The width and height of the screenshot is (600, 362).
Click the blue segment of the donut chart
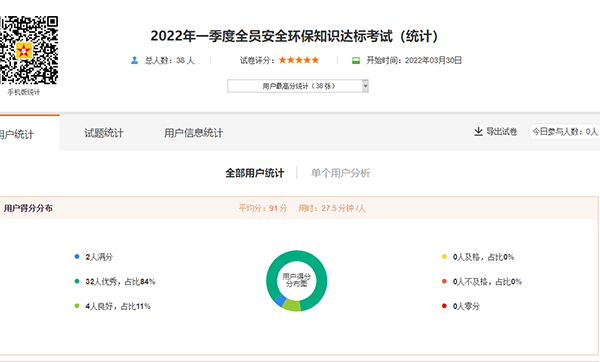pos(280,300)
